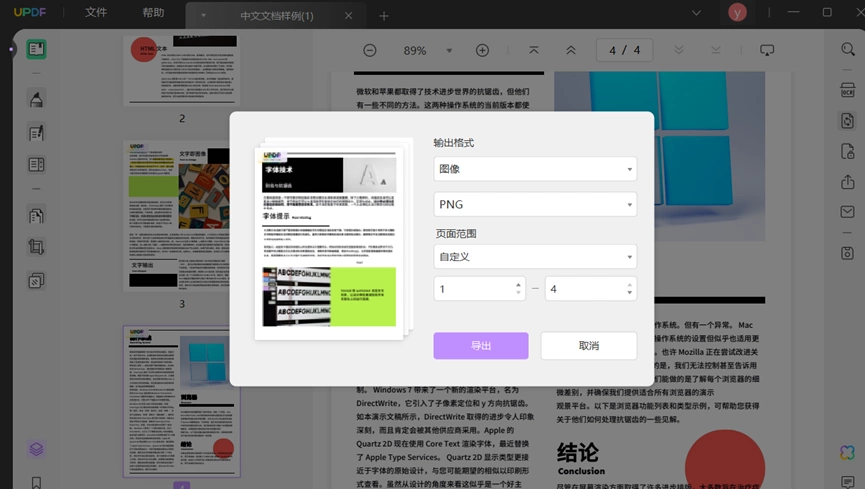This screenshot has width=865, height=489.
Task: Click the Search magnifier icon
Action: click(x=847, y=50)
